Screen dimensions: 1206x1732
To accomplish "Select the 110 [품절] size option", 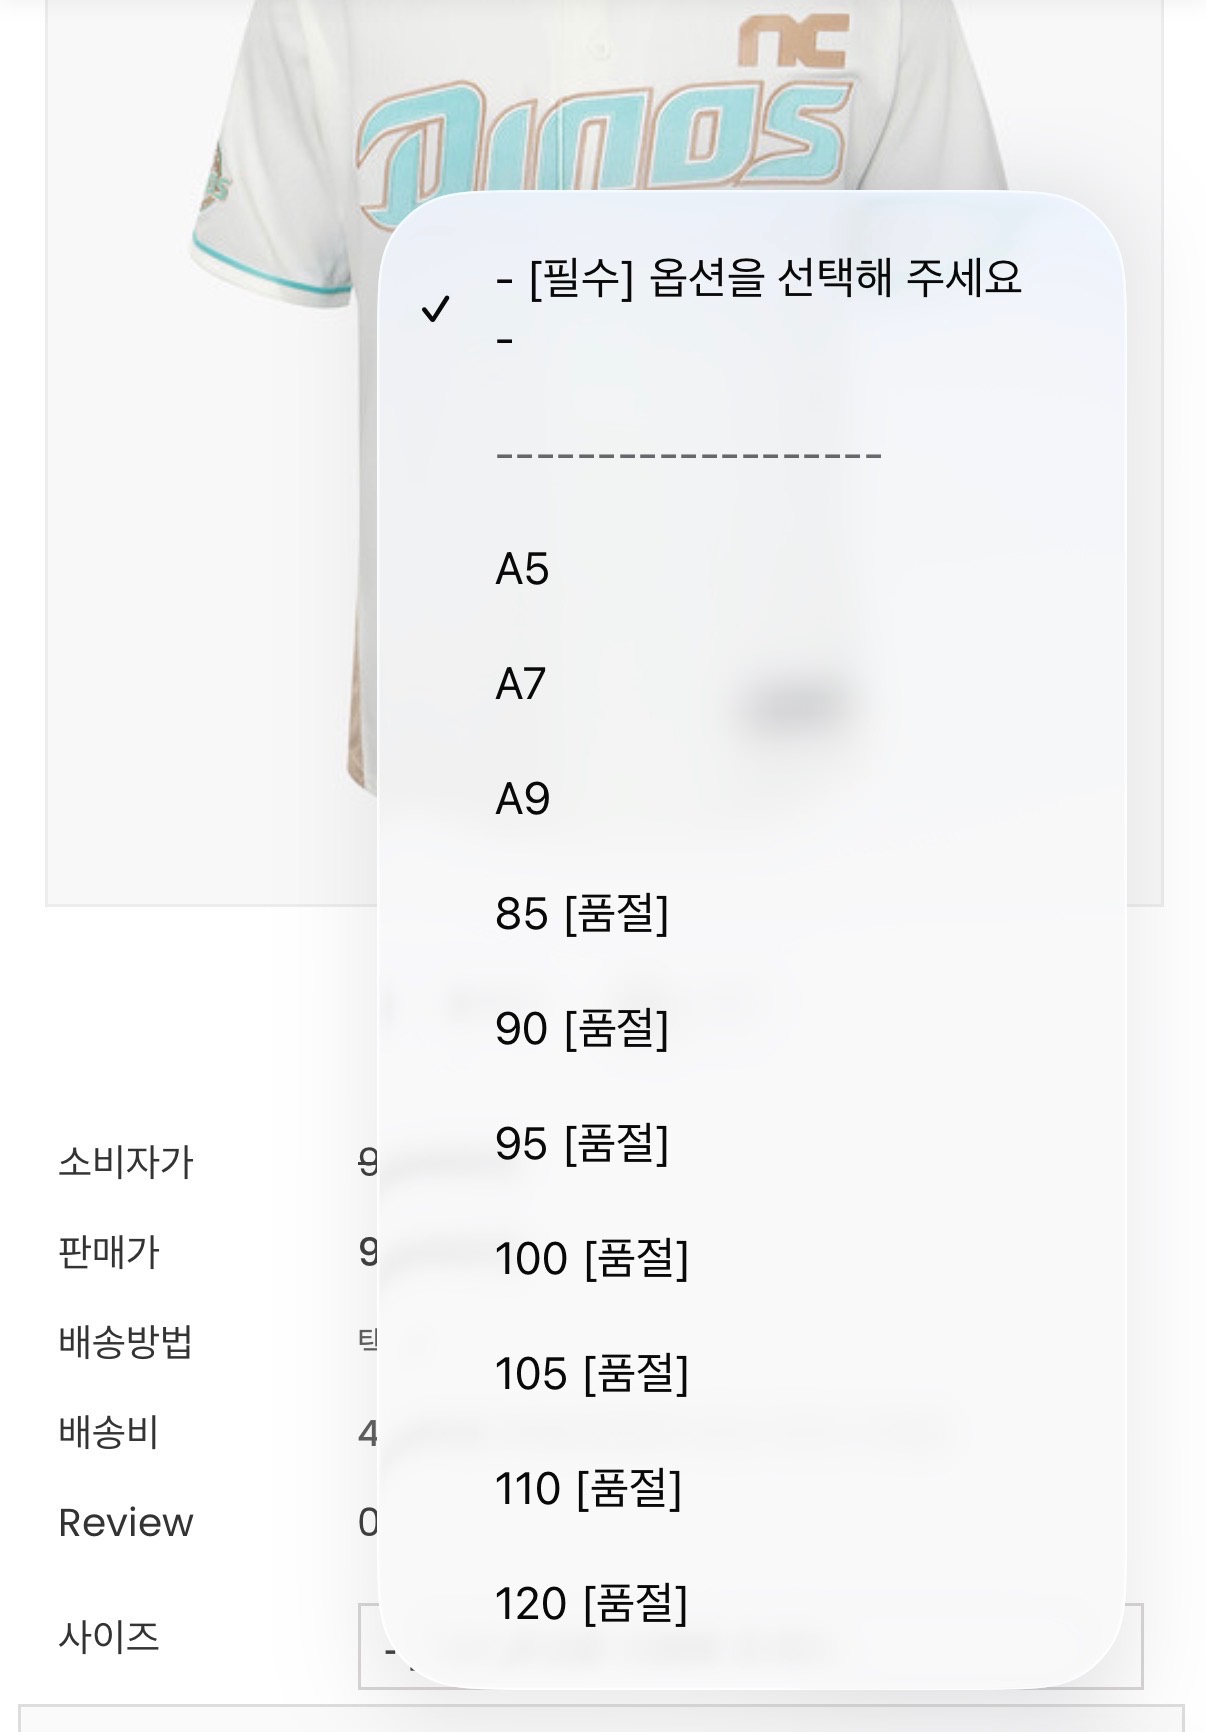I will [x=588, y=1489].
